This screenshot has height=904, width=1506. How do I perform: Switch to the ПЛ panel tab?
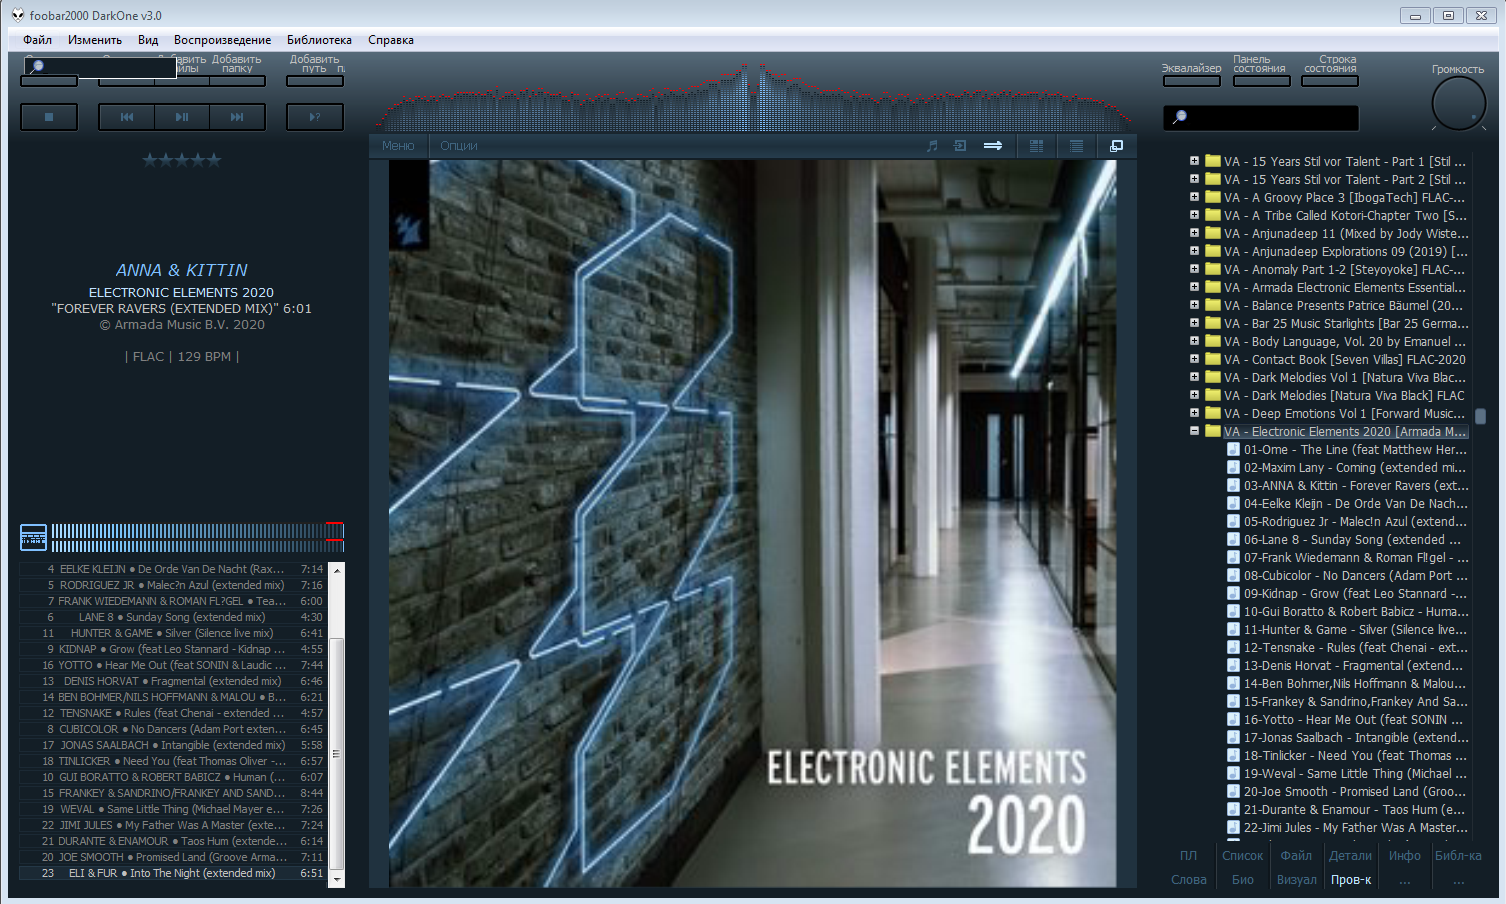tap(1188, 856)
